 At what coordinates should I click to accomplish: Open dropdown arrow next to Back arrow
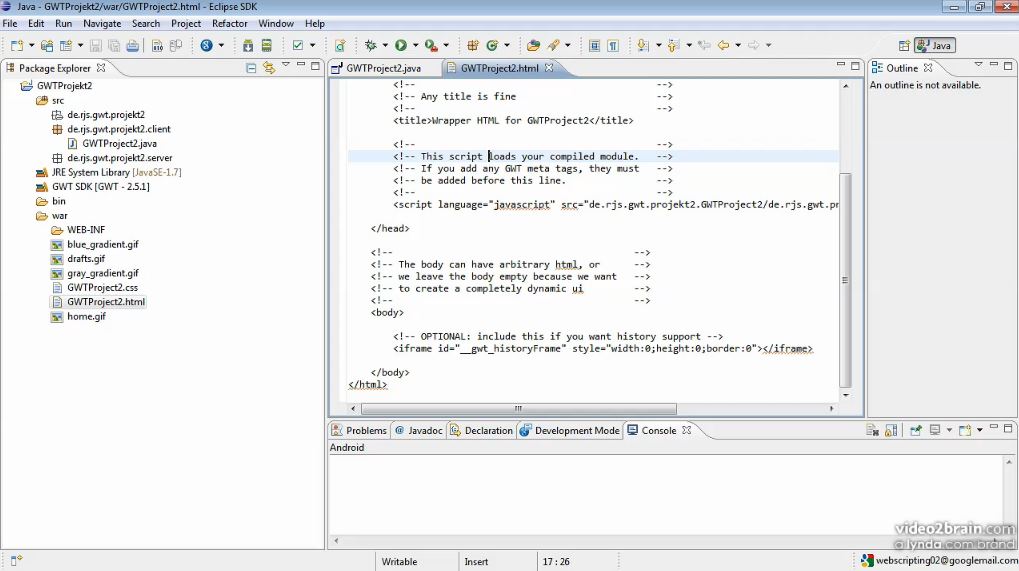click(x=738, y=45)
